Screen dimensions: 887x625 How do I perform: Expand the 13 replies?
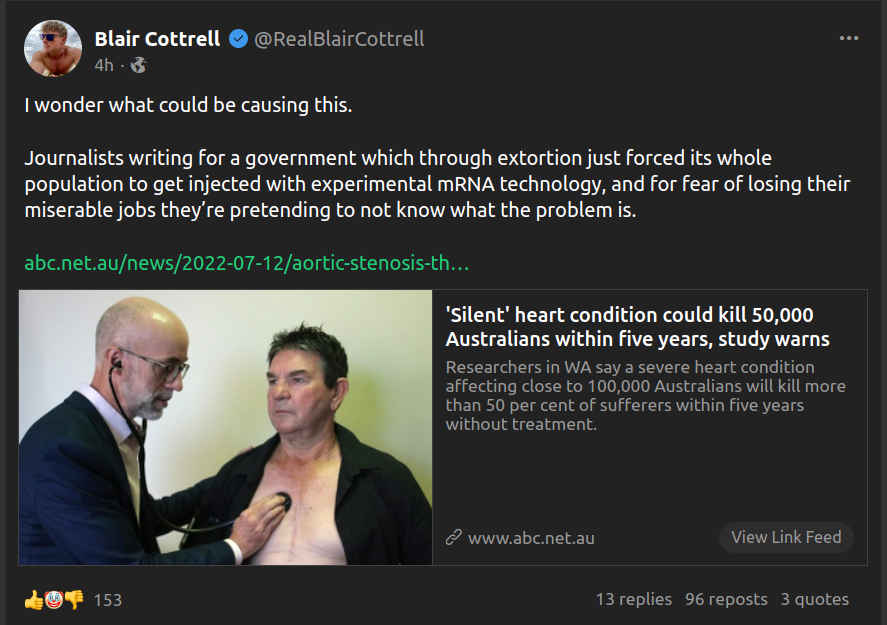(x=634, y=599)
